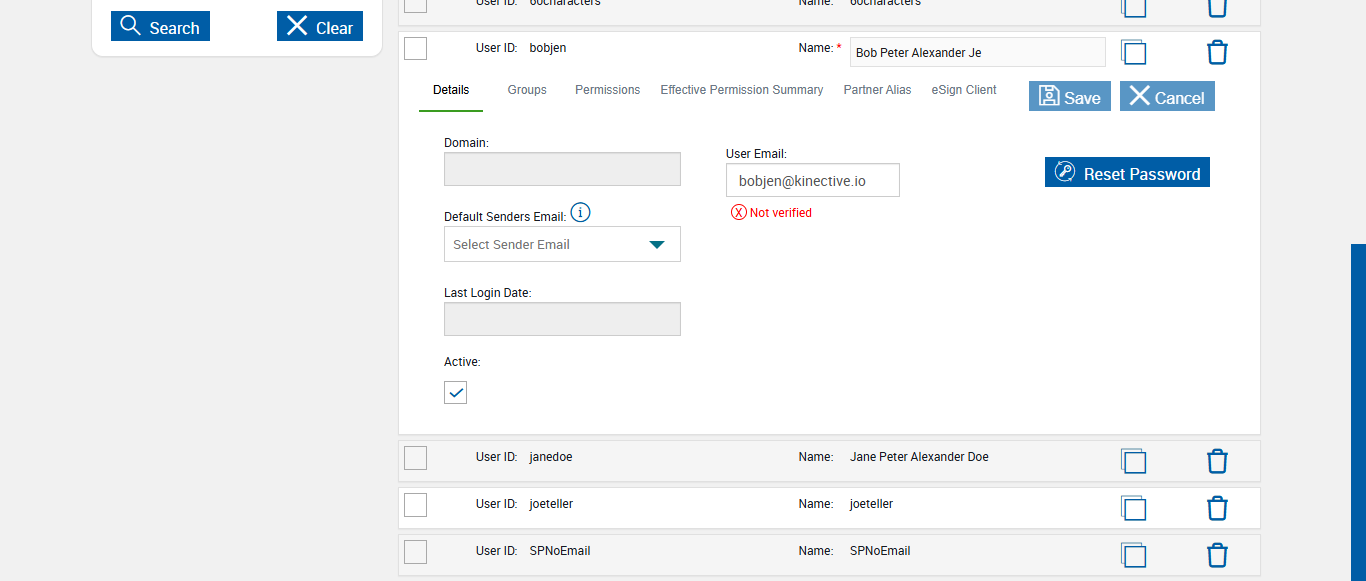The height and width of the screenshot is (581, 1366).
Task: Open the Select Sender Email dropdown
Action: (562, 244)
